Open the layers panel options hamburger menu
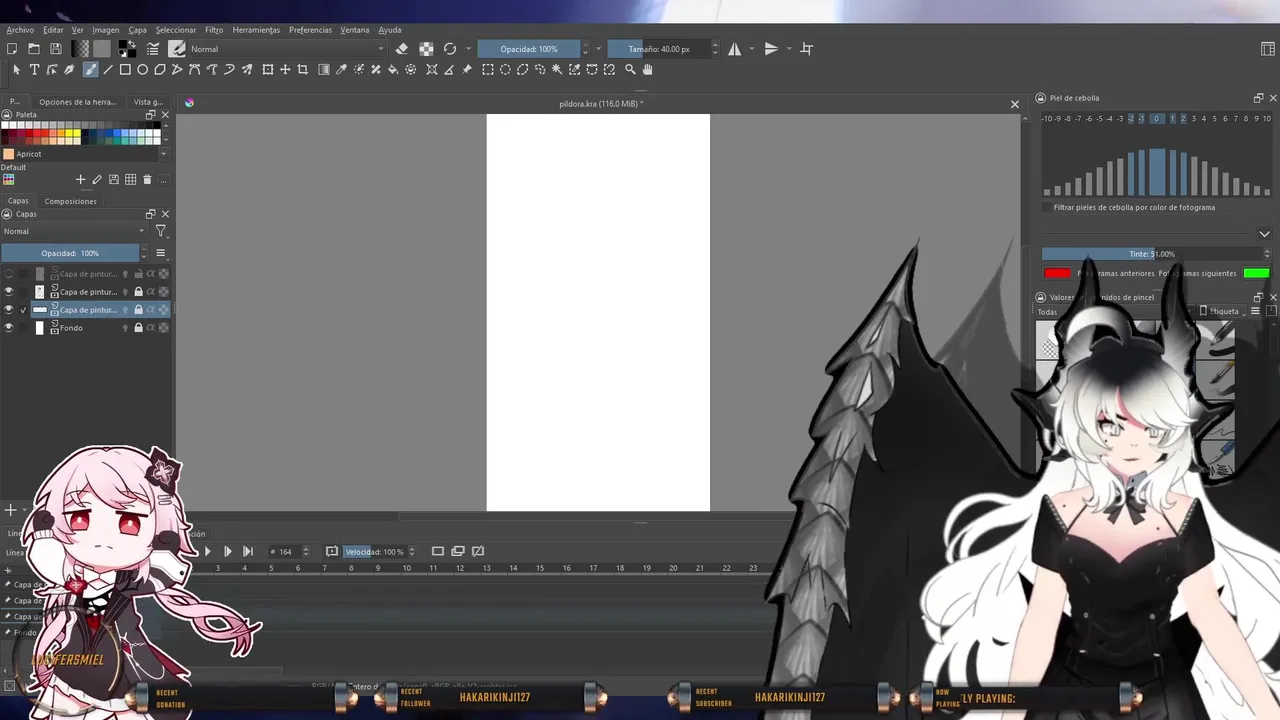This screenshot has width=1280, height=720. [x=160, y=253]
